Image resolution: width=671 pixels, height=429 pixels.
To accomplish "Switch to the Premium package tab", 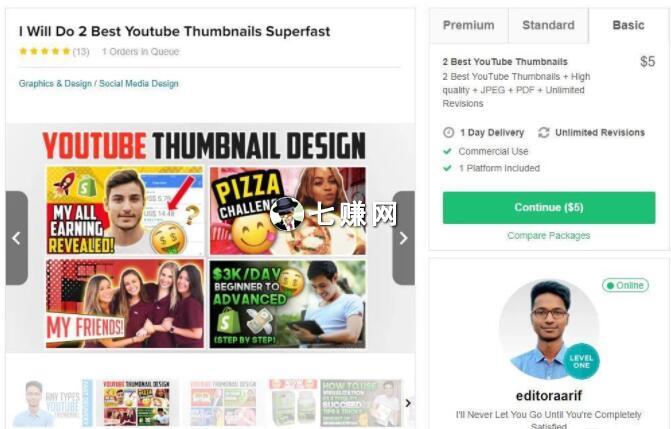I will pyautogui.click(x=469, y=25).
